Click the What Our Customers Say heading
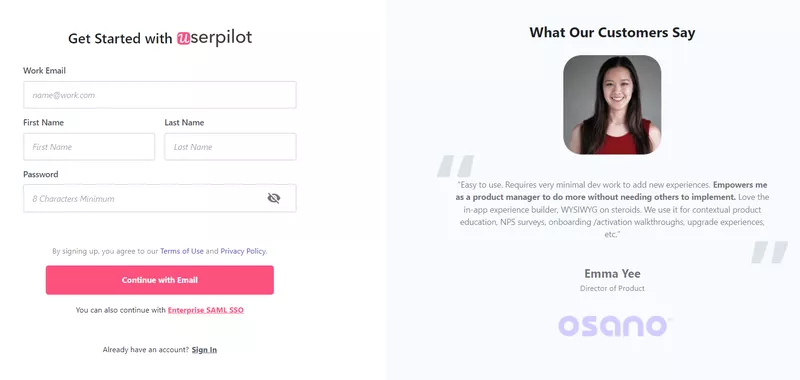 (612, 33)
